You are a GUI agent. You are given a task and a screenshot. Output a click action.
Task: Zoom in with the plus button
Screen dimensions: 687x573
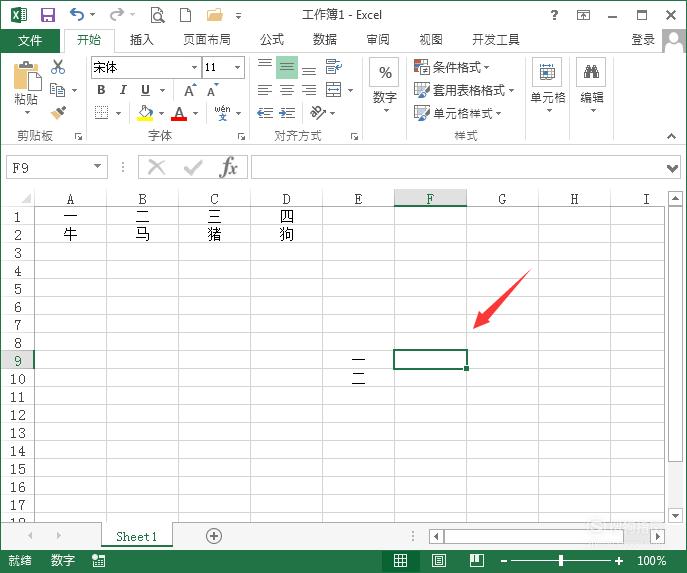pos(619,560)
